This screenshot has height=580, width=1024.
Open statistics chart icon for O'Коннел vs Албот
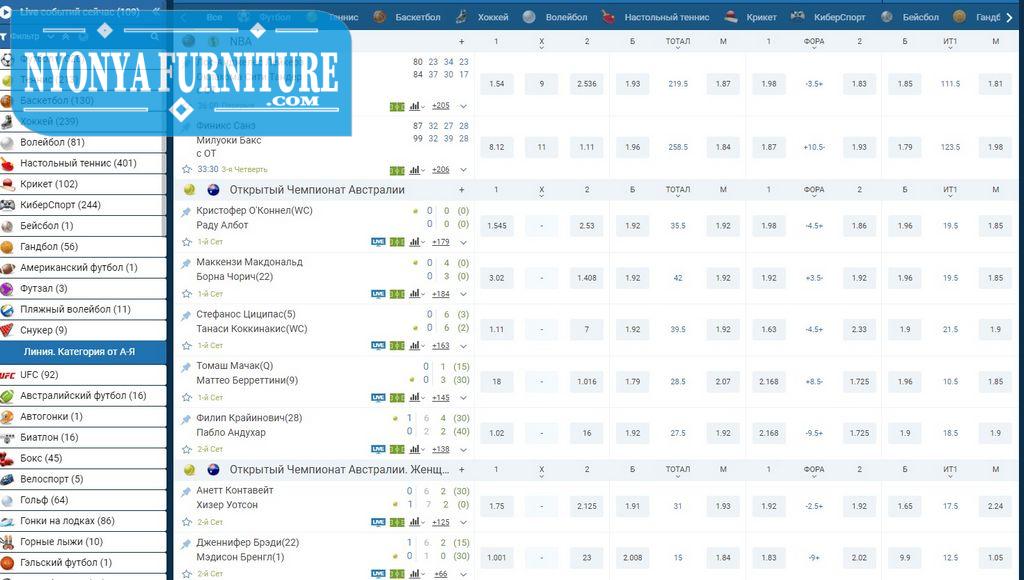414,242
